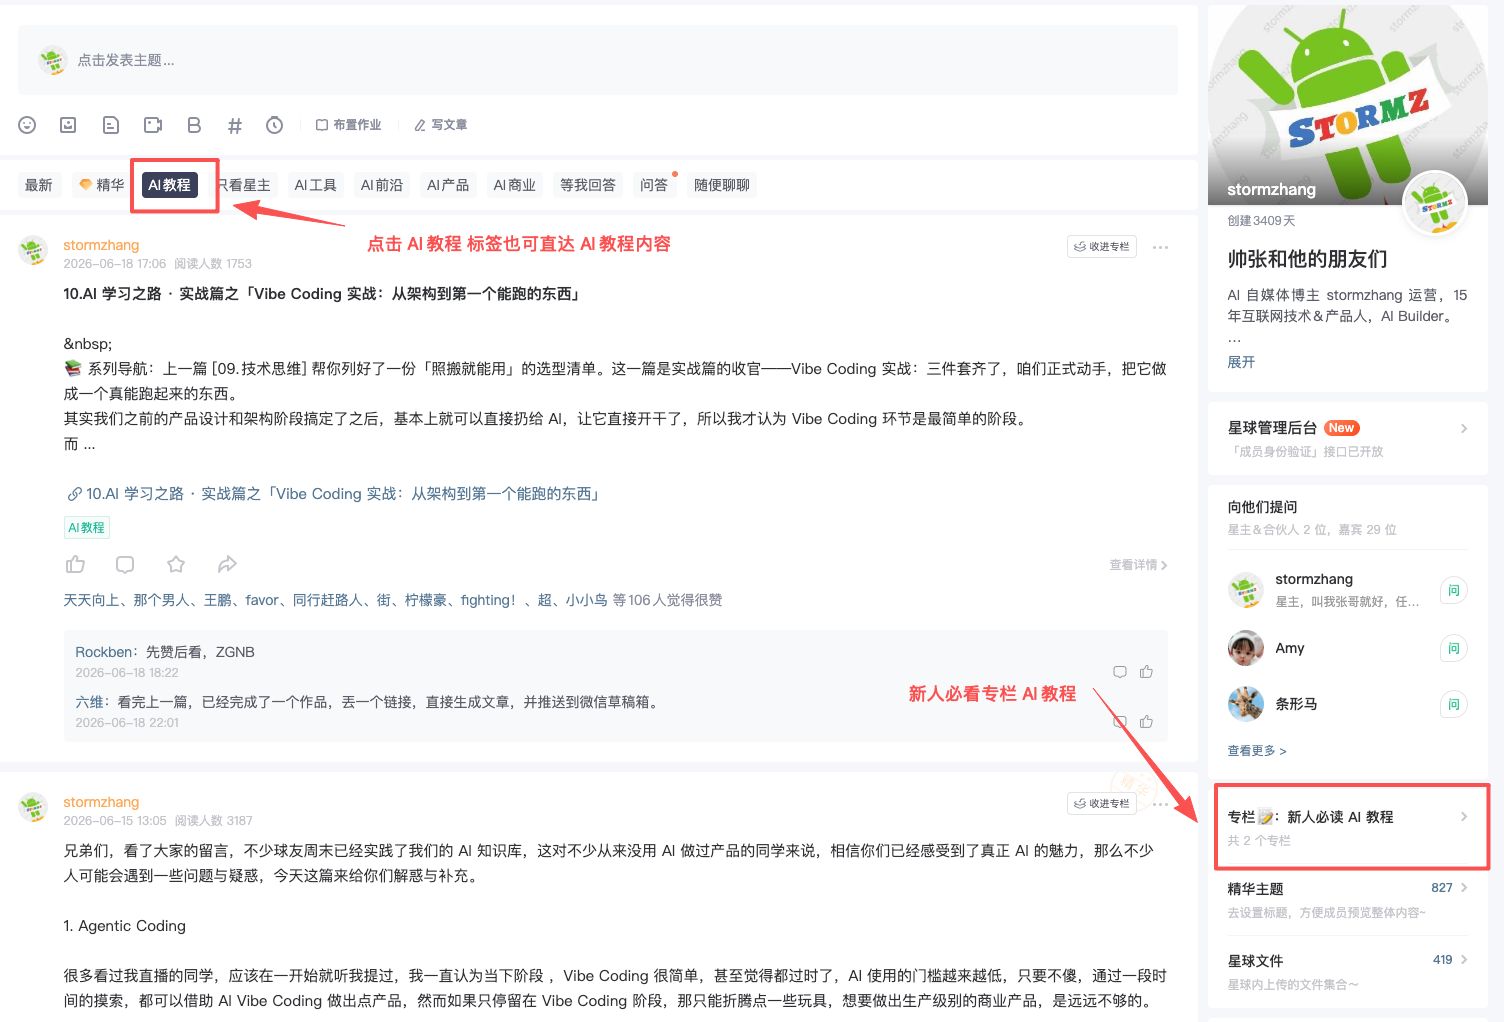Comment on the first post

click(x=125, y=565)
